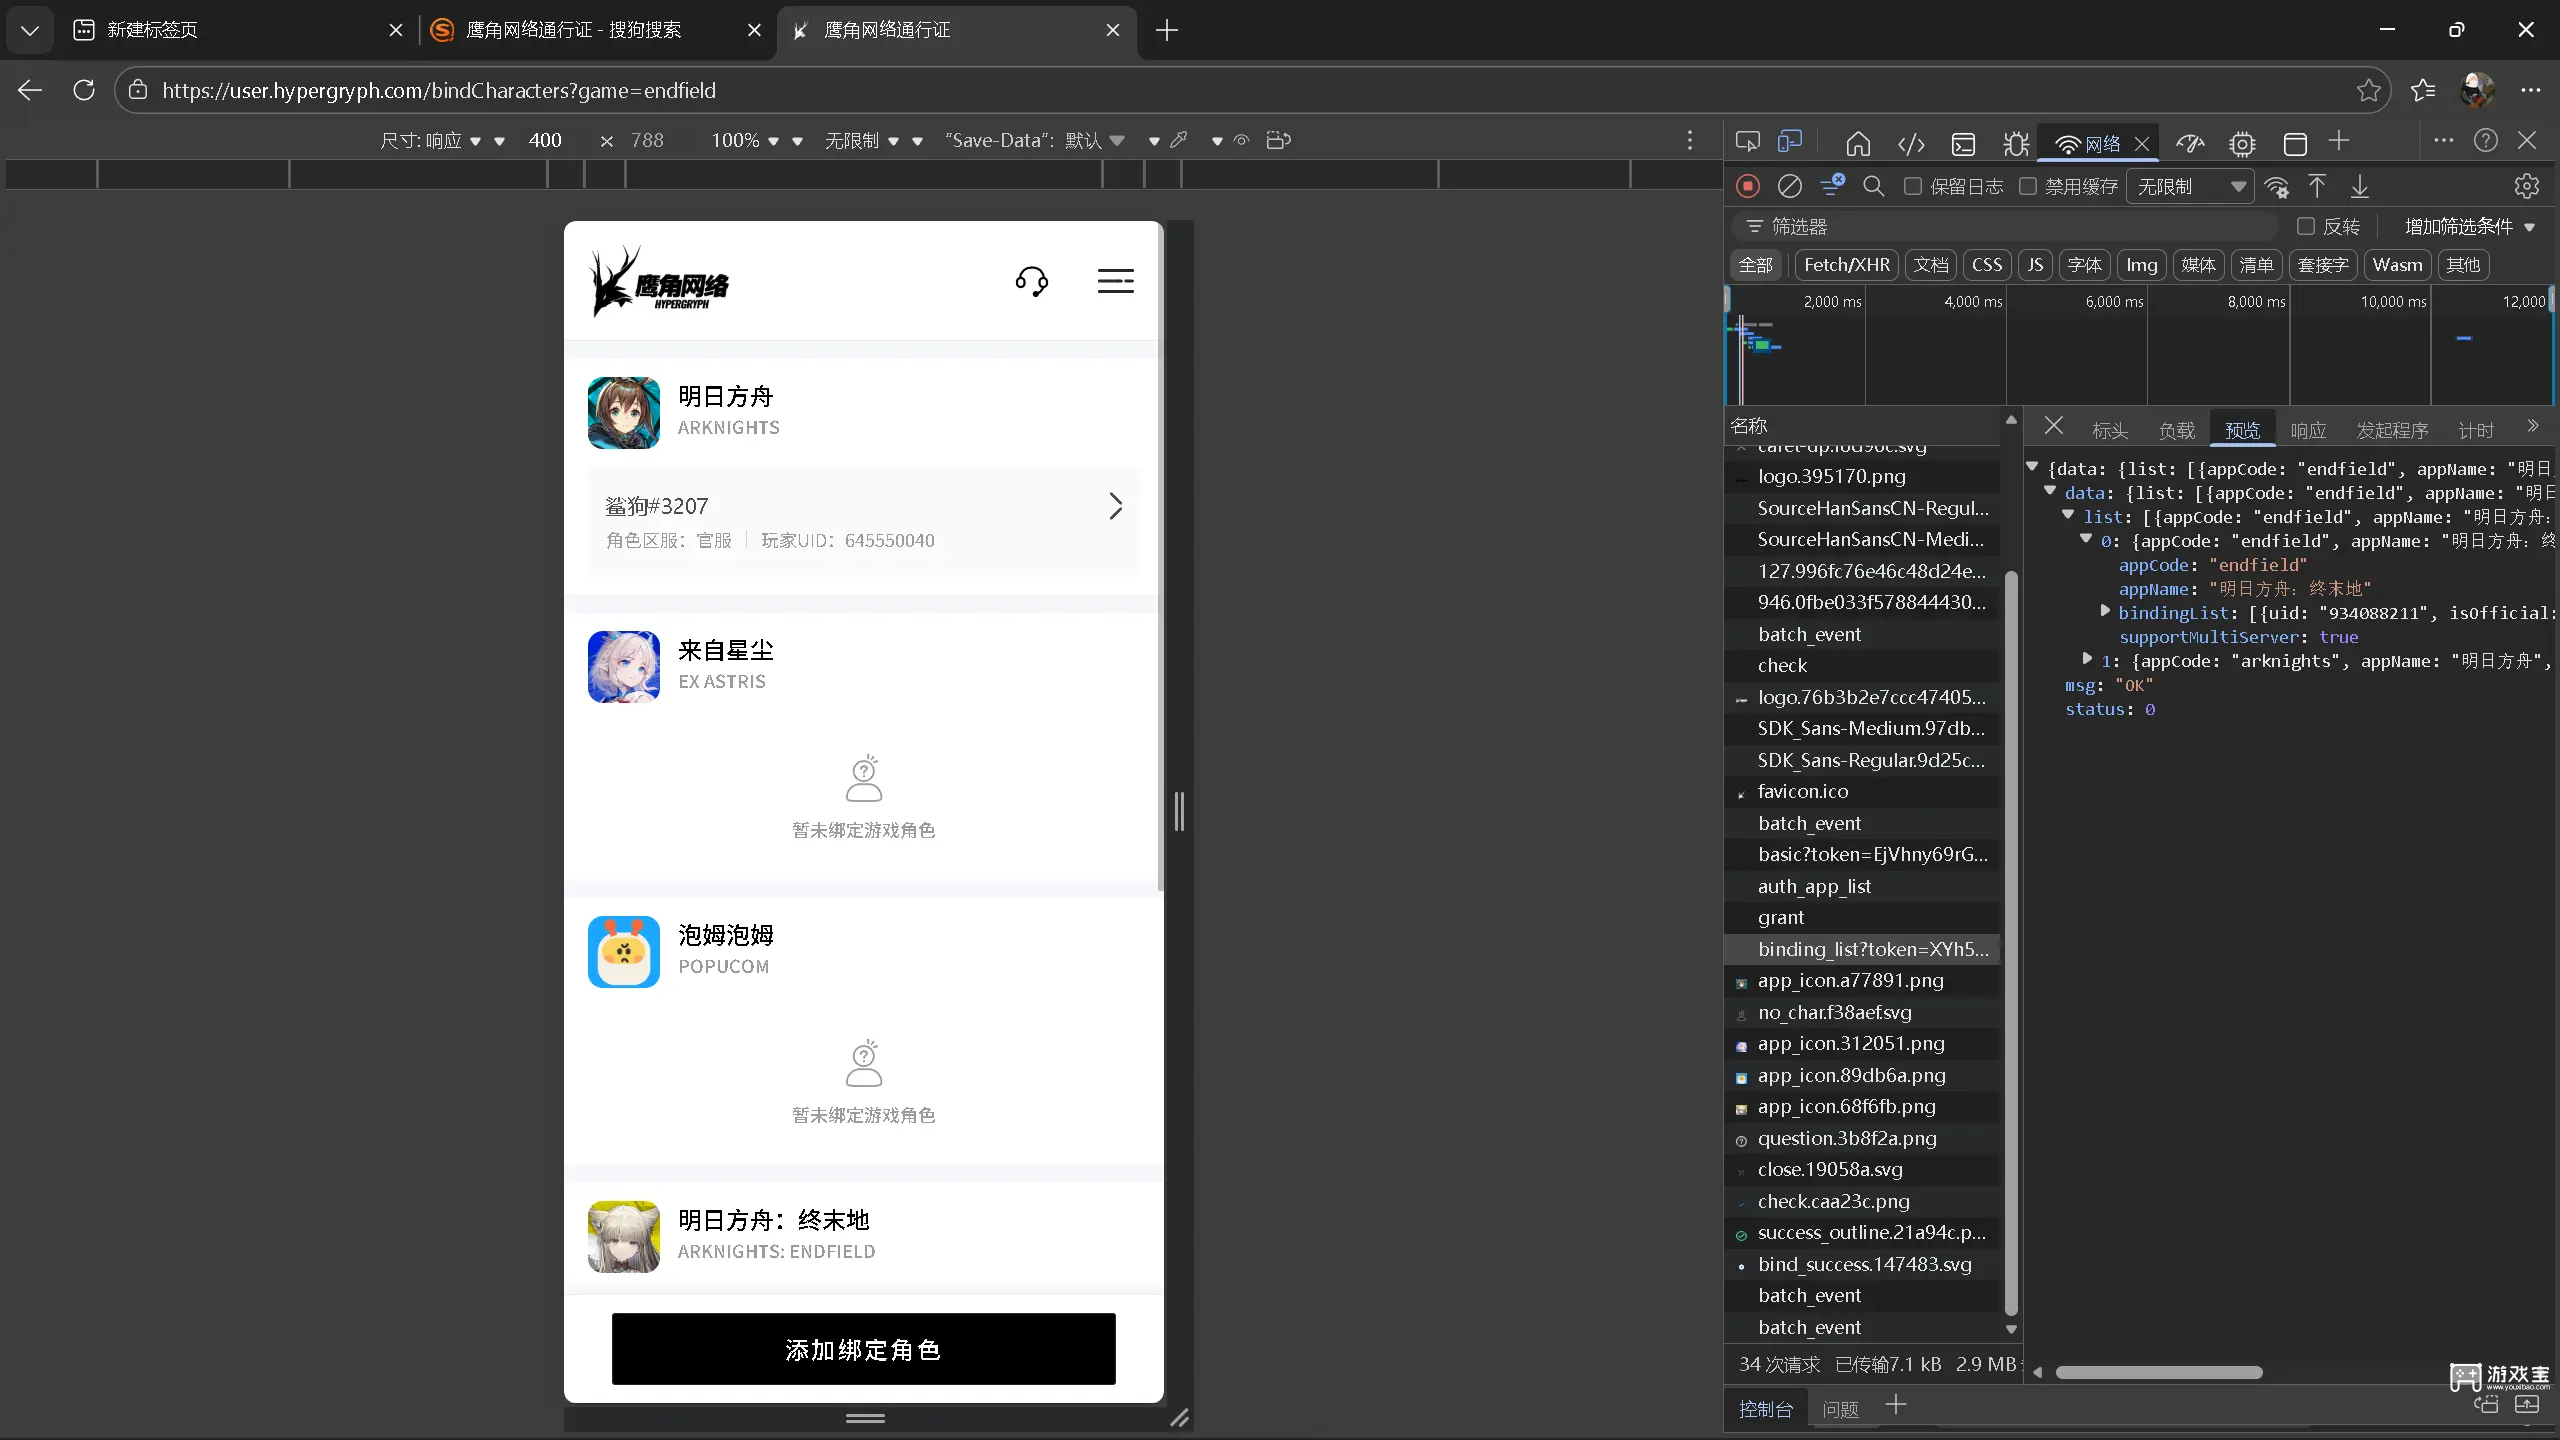2560x1440 pixels.
Task: Click the preview pane horizontal scrollbar
Action: tap(2158, 1373)
